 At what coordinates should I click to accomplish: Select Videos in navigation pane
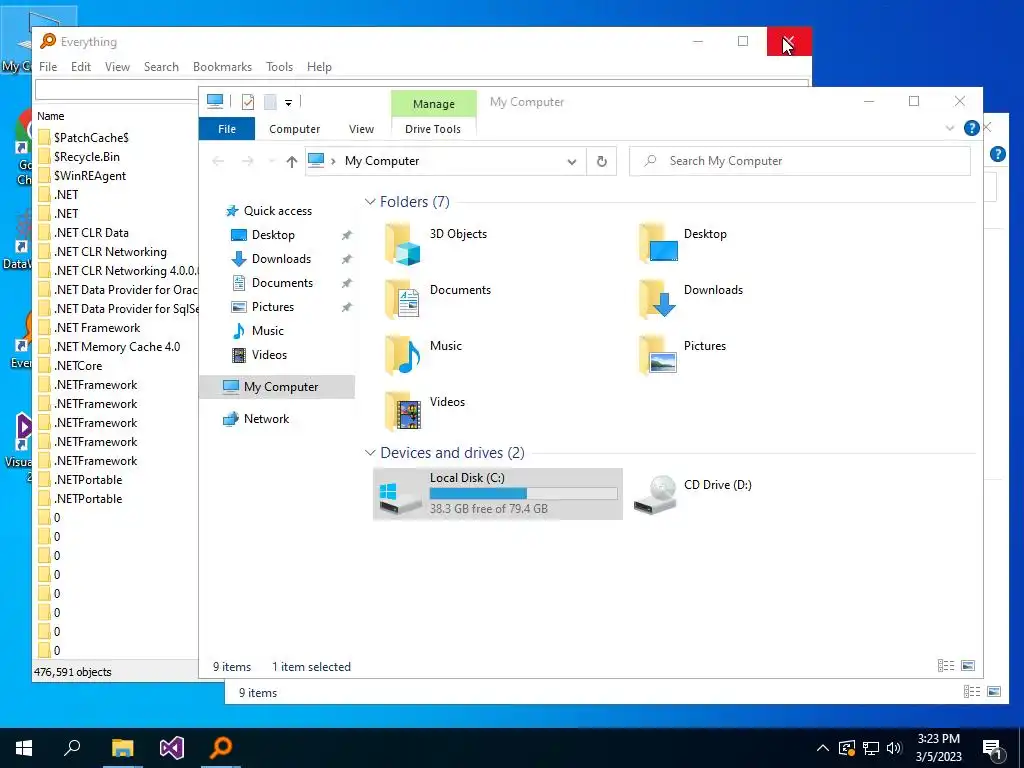click(269, 355)
